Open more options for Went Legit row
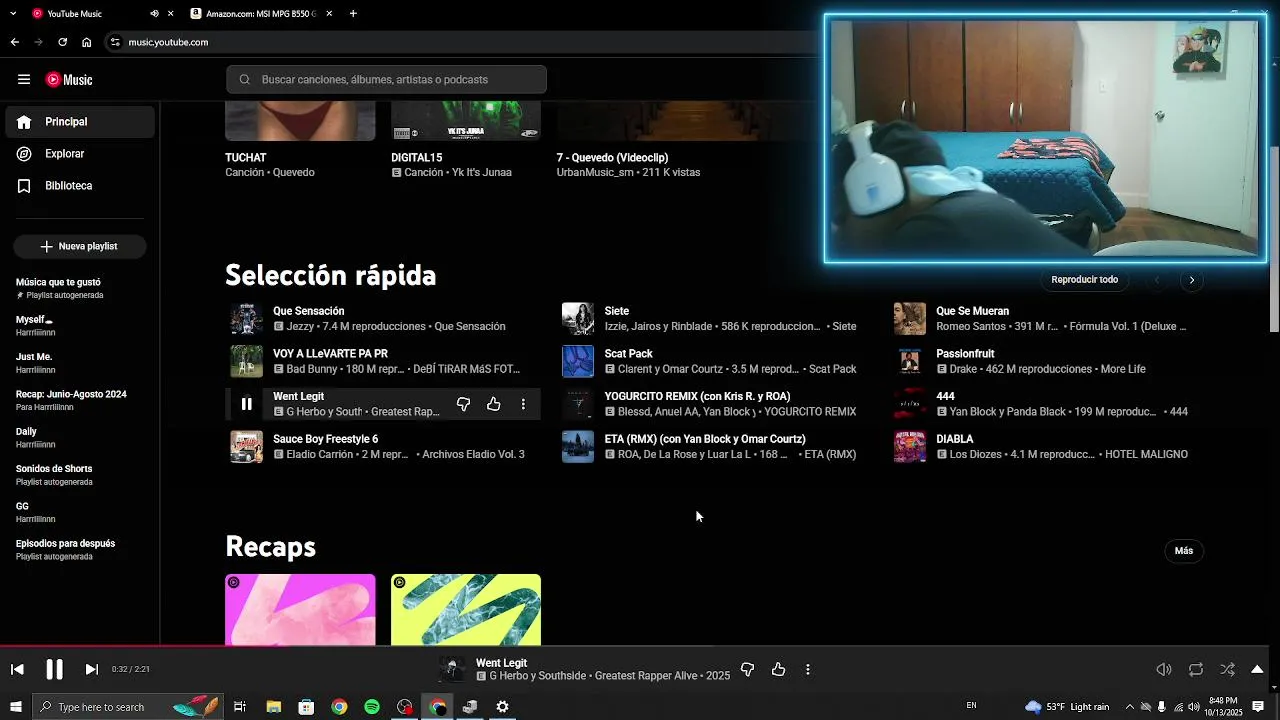The width and height of the screenshot is (1280, 720). click(523, 404)
